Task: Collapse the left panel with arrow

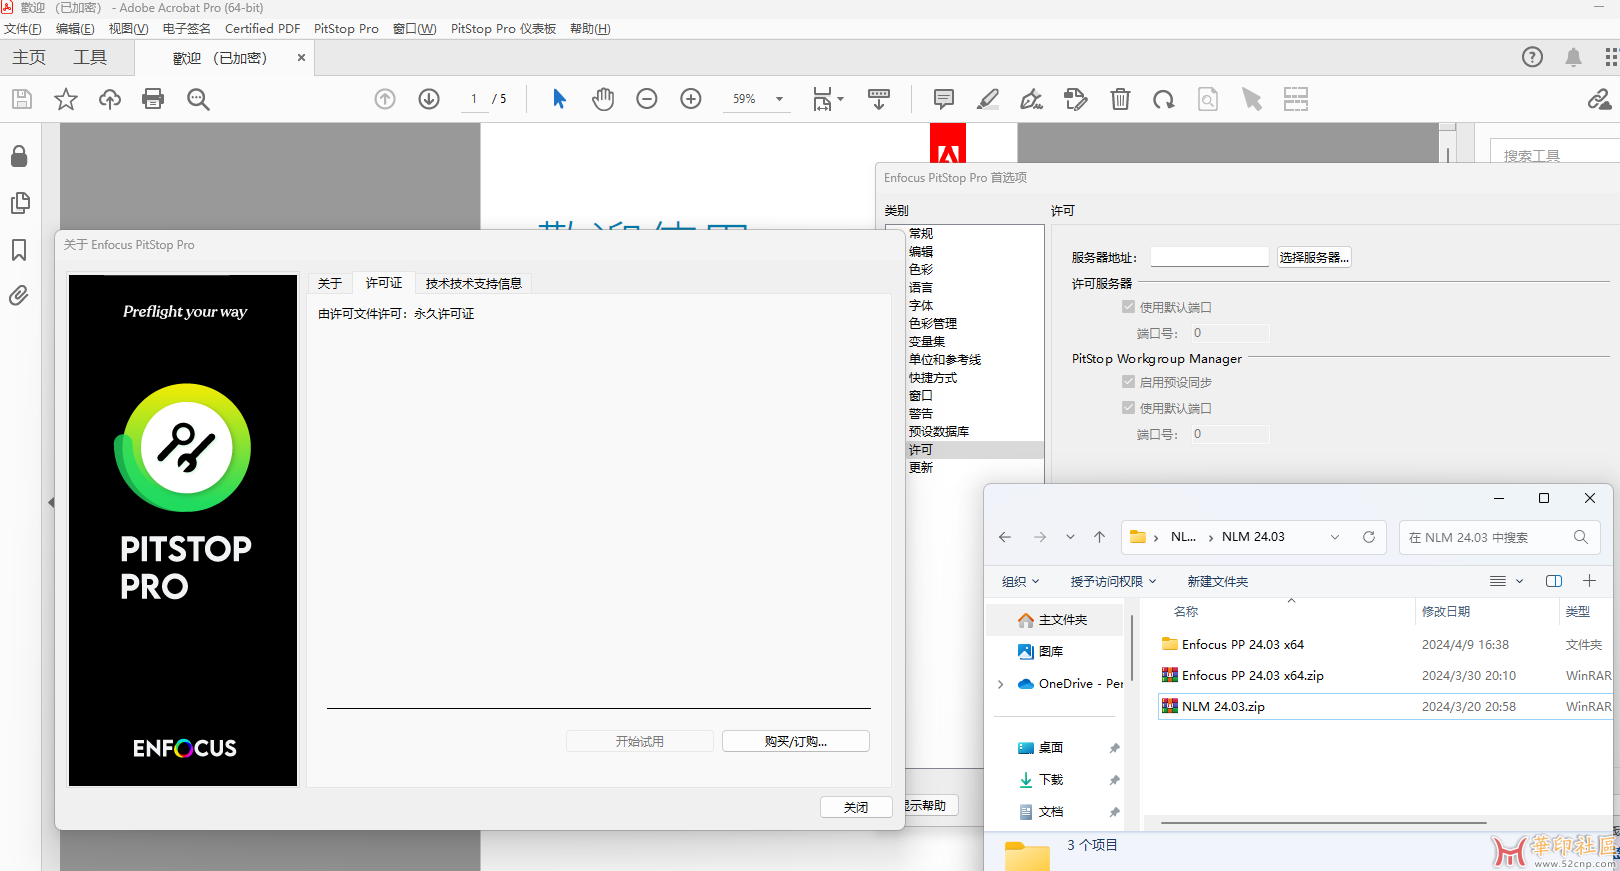Action: tap(51, 502)
